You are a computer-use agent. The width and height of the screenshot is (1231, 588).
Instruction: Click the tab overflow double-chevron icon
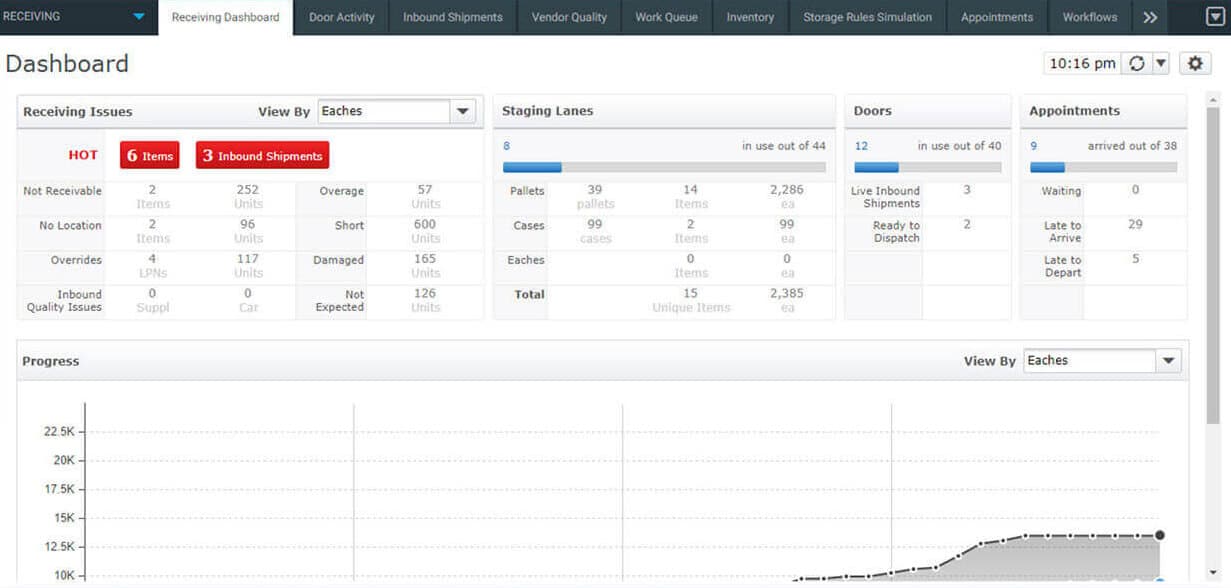pos(1150,17)
